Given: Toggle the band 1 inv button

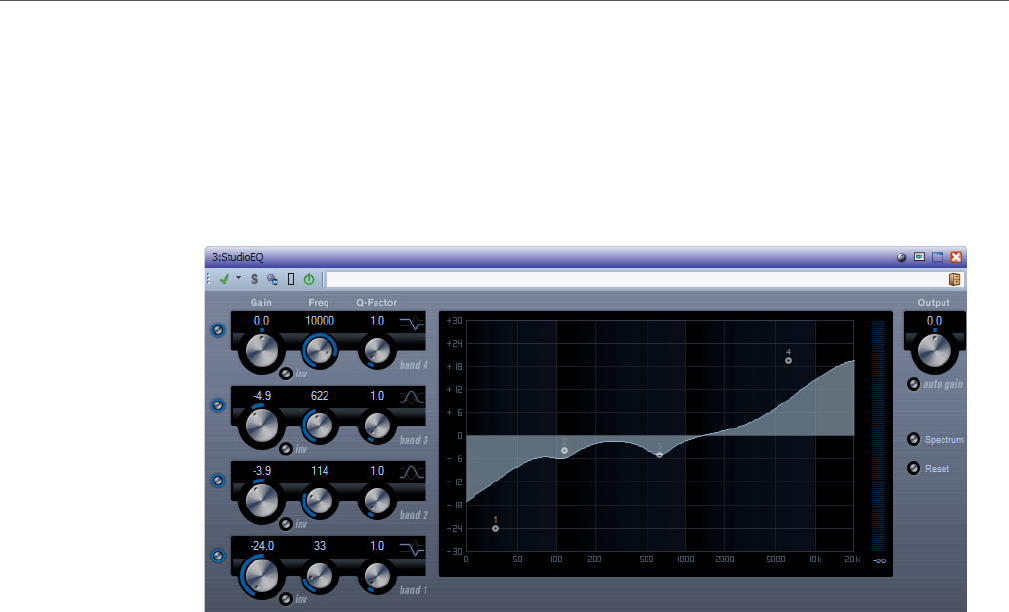Looking at the screenshot, I should pyautogui.click(x=286, y=598).
